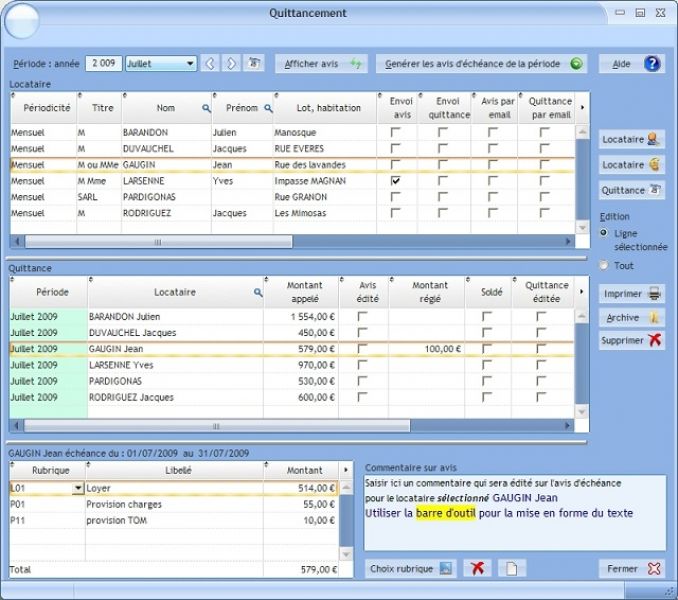The height and width of the screenshot is (600, 678).
Task: Search Quittance table by Locataire magnifier
Action: [x=258, y=293]
